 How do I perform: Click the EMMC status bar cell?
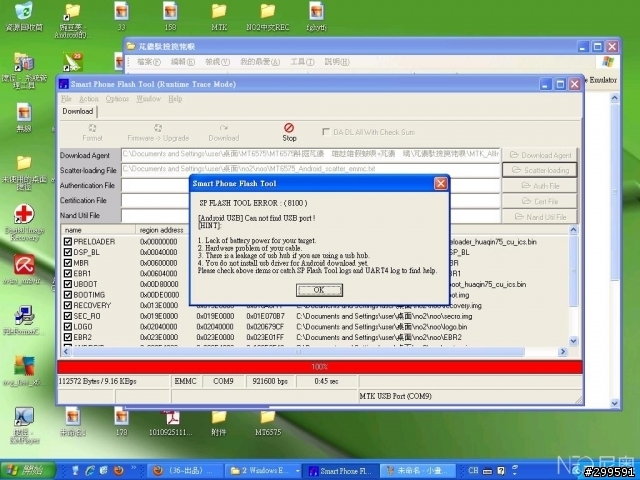click(185, 381)
